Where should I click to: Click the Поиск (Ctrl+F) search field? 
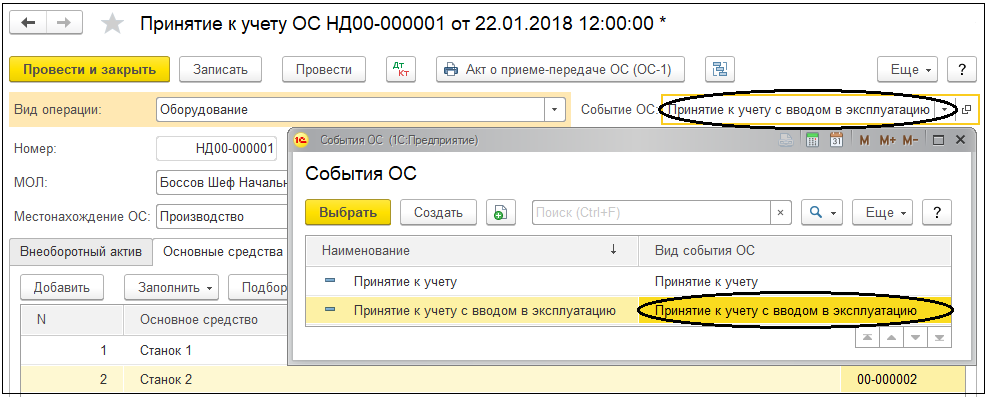click(x=651, y=213)
